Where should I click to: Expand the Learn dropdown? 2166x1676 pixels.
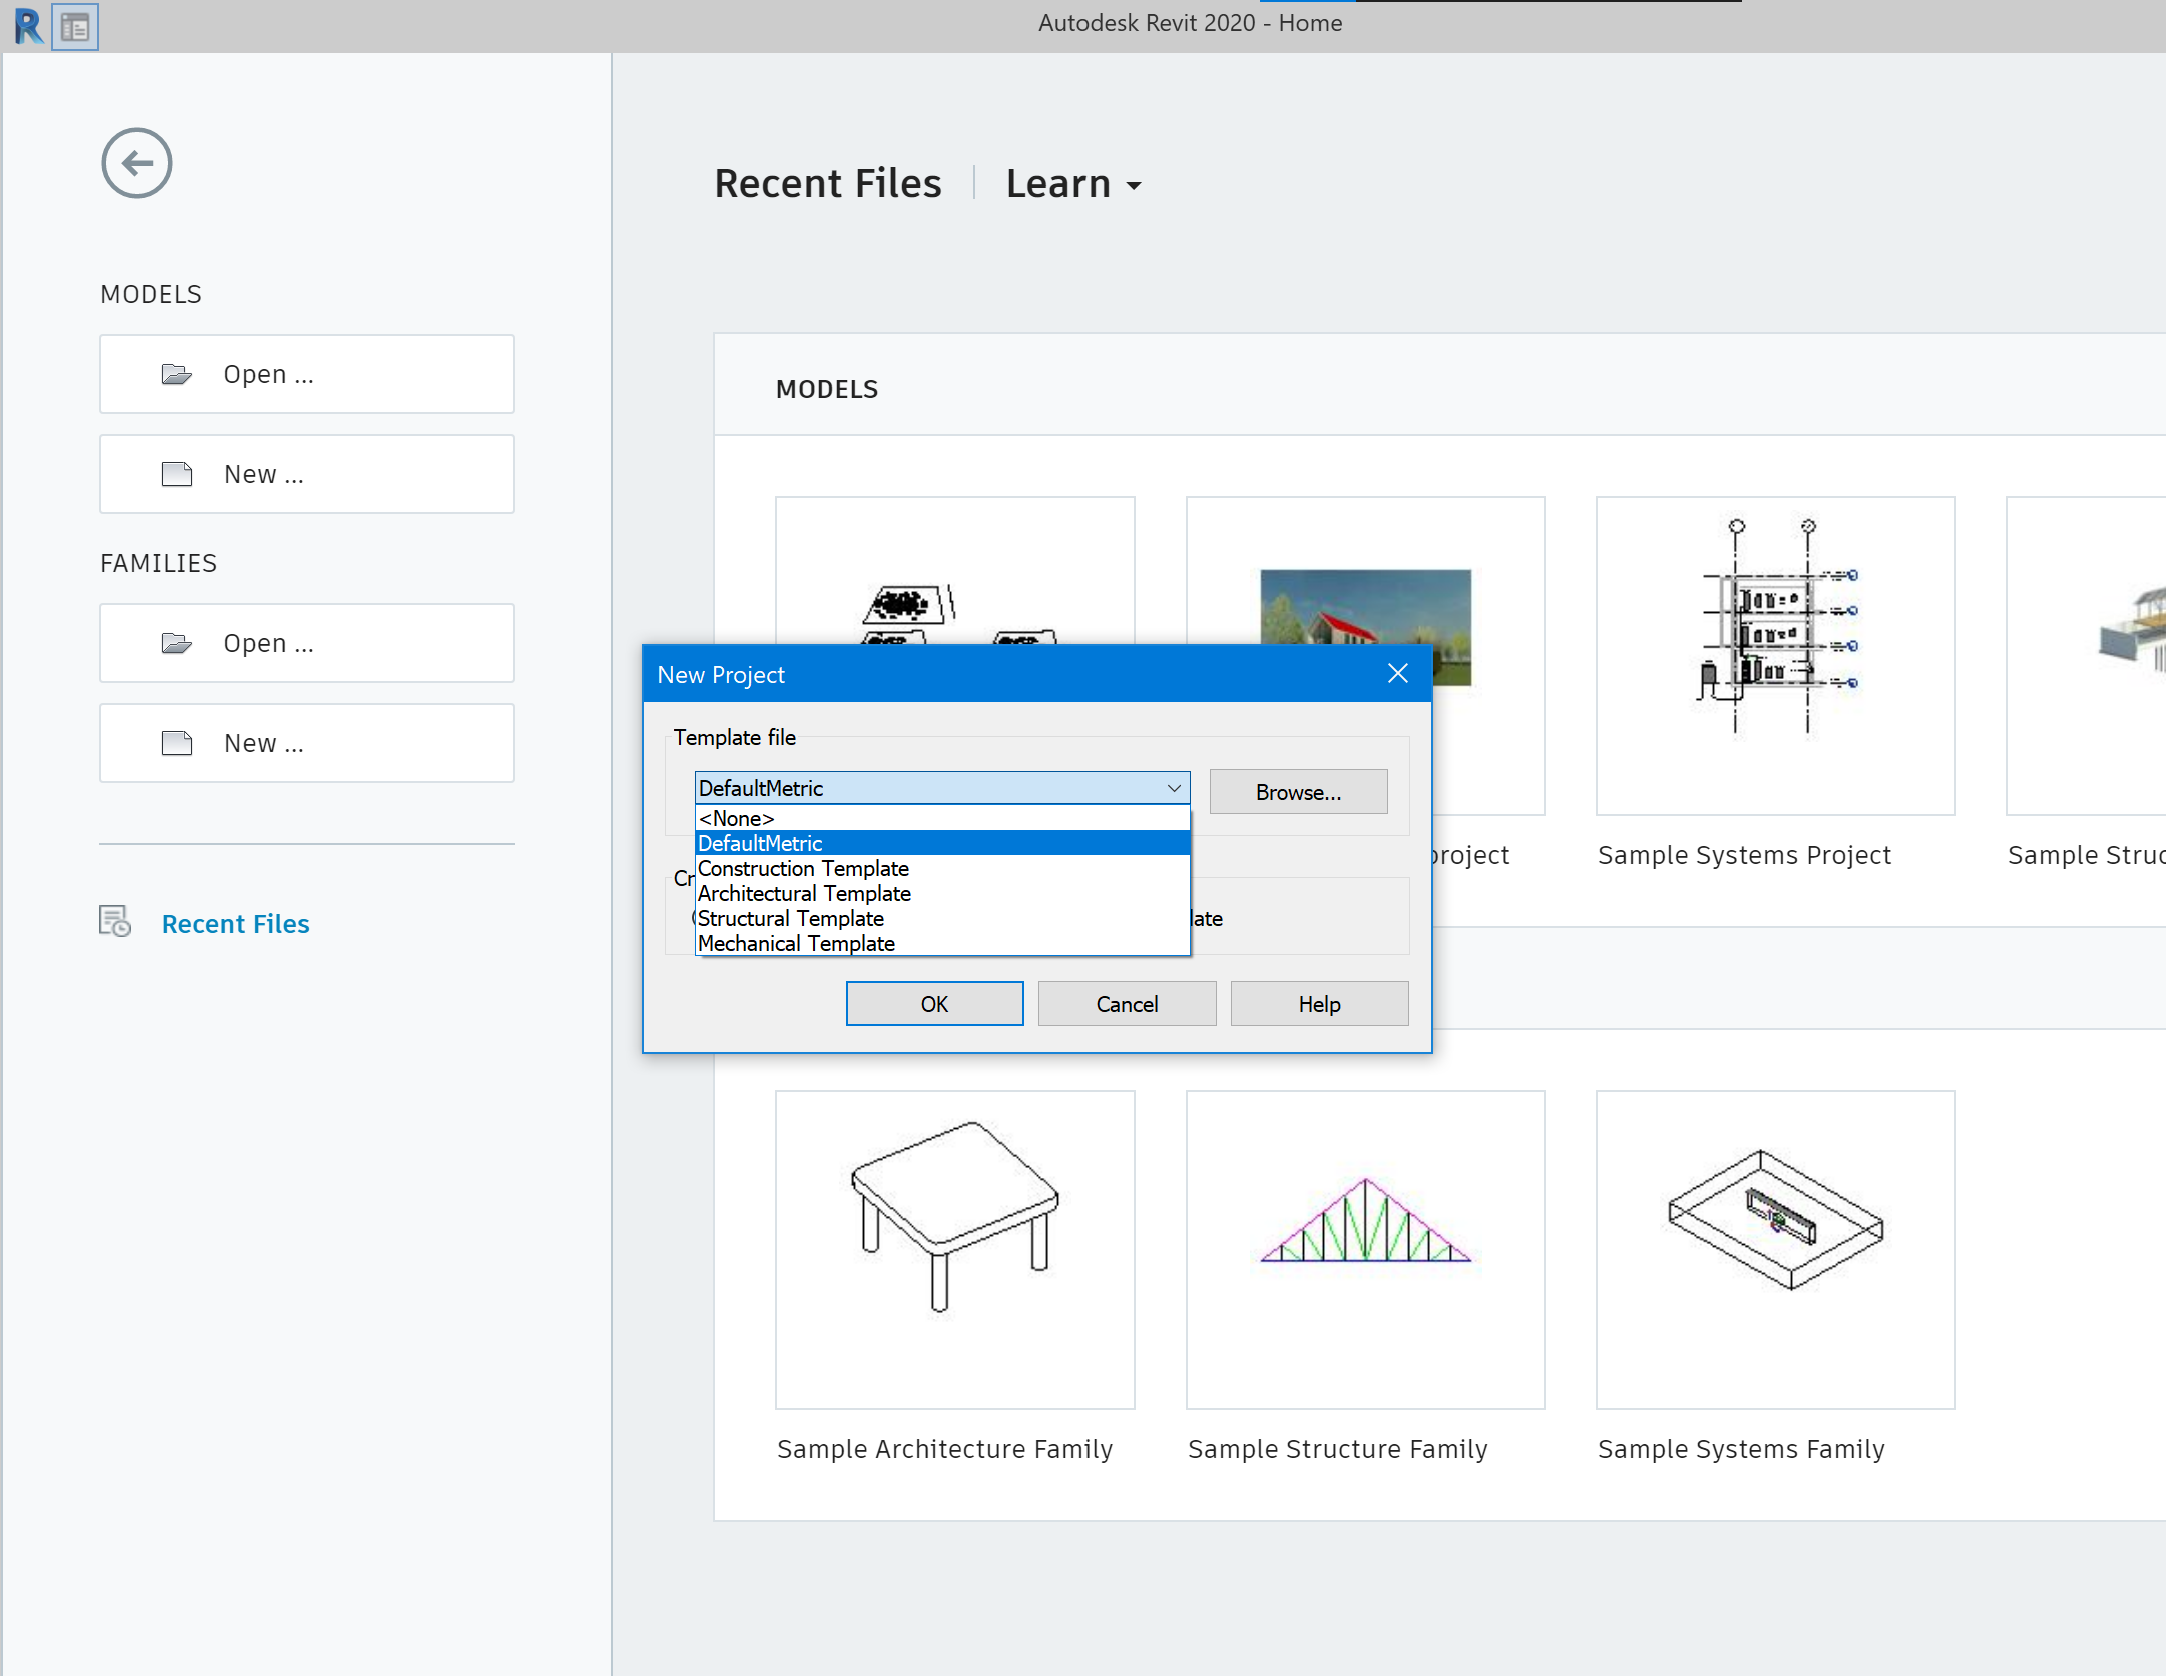coord(1074,184)
